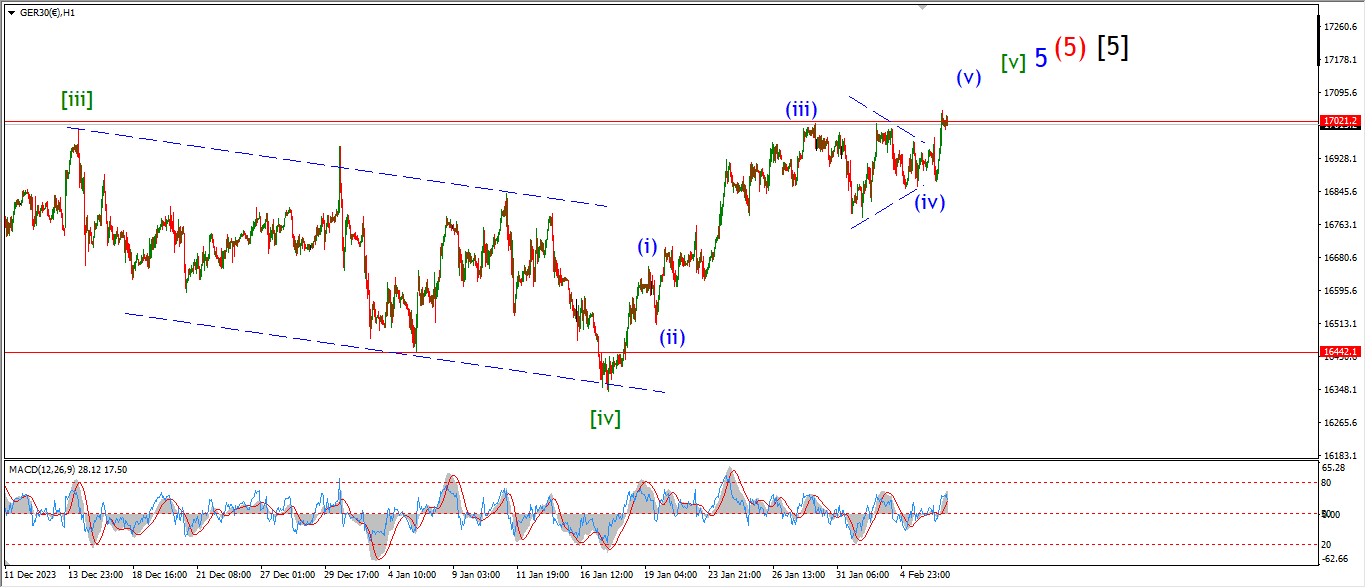1366x588 pixels.
Task: Select the black [5] wave label
Action: pyautogui.click(x=1112, y=47)
